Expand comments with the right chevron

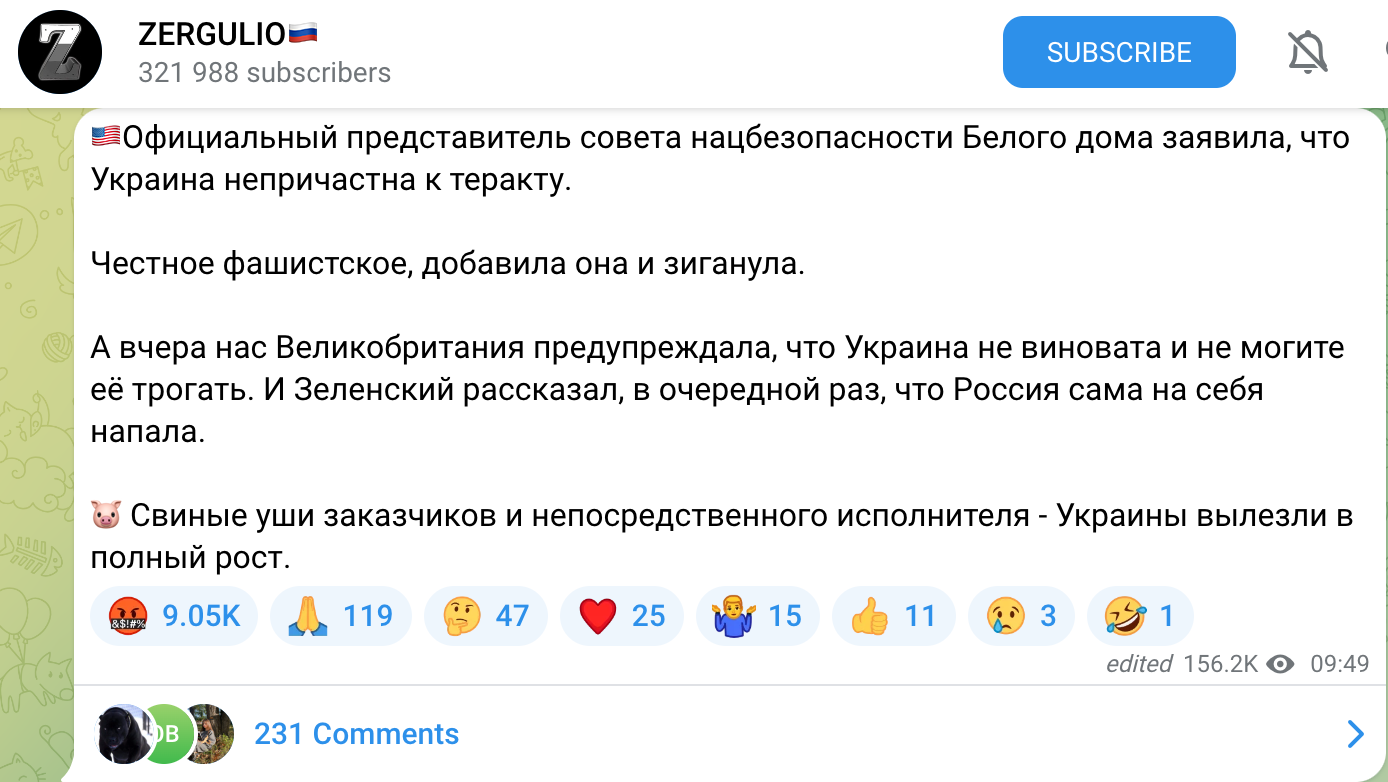coord(1355,734)
